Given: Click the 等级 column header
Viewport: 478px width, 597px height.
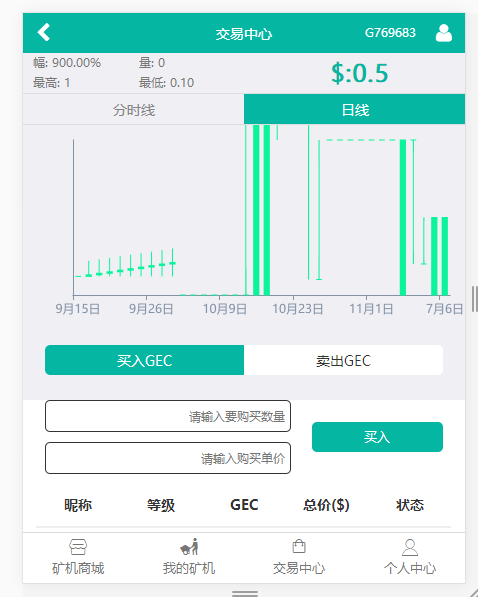Looking at the screenshot, I should click(161, 505).
